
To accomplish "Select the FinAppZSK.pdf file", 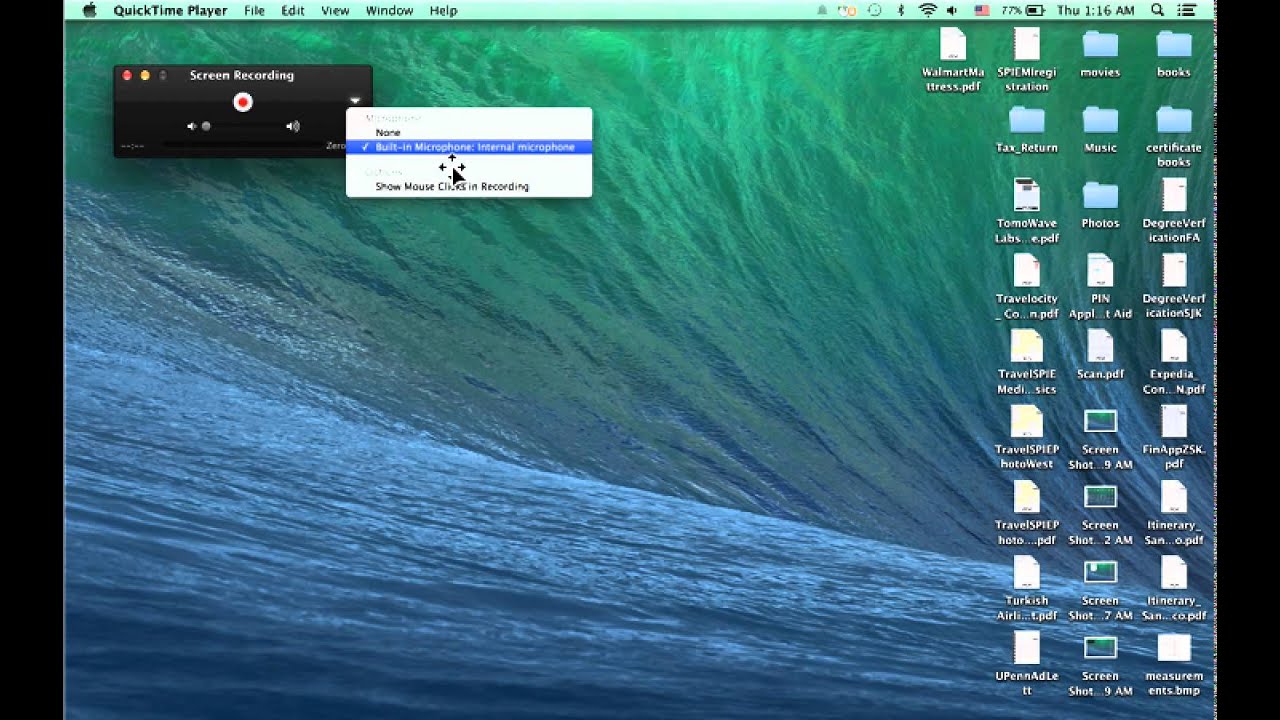I will pos(1174,438).
